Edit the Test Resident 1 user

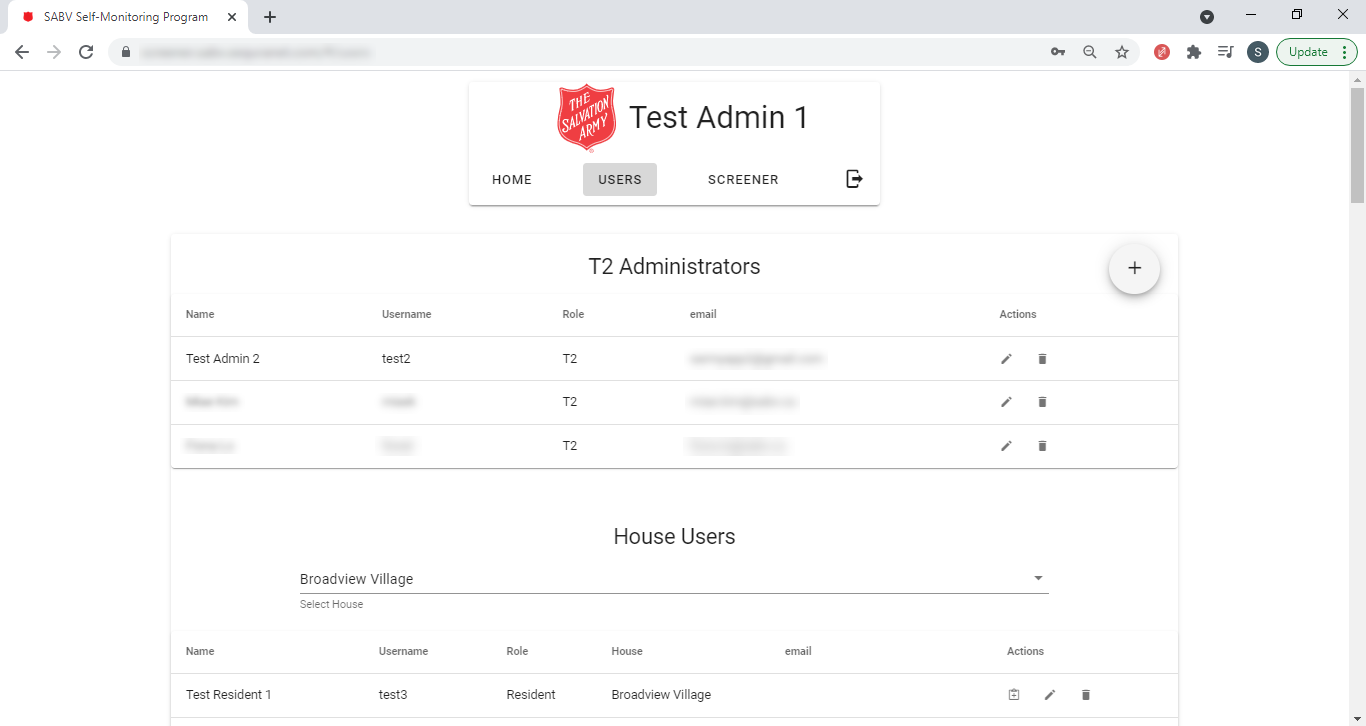(1050, 695)
